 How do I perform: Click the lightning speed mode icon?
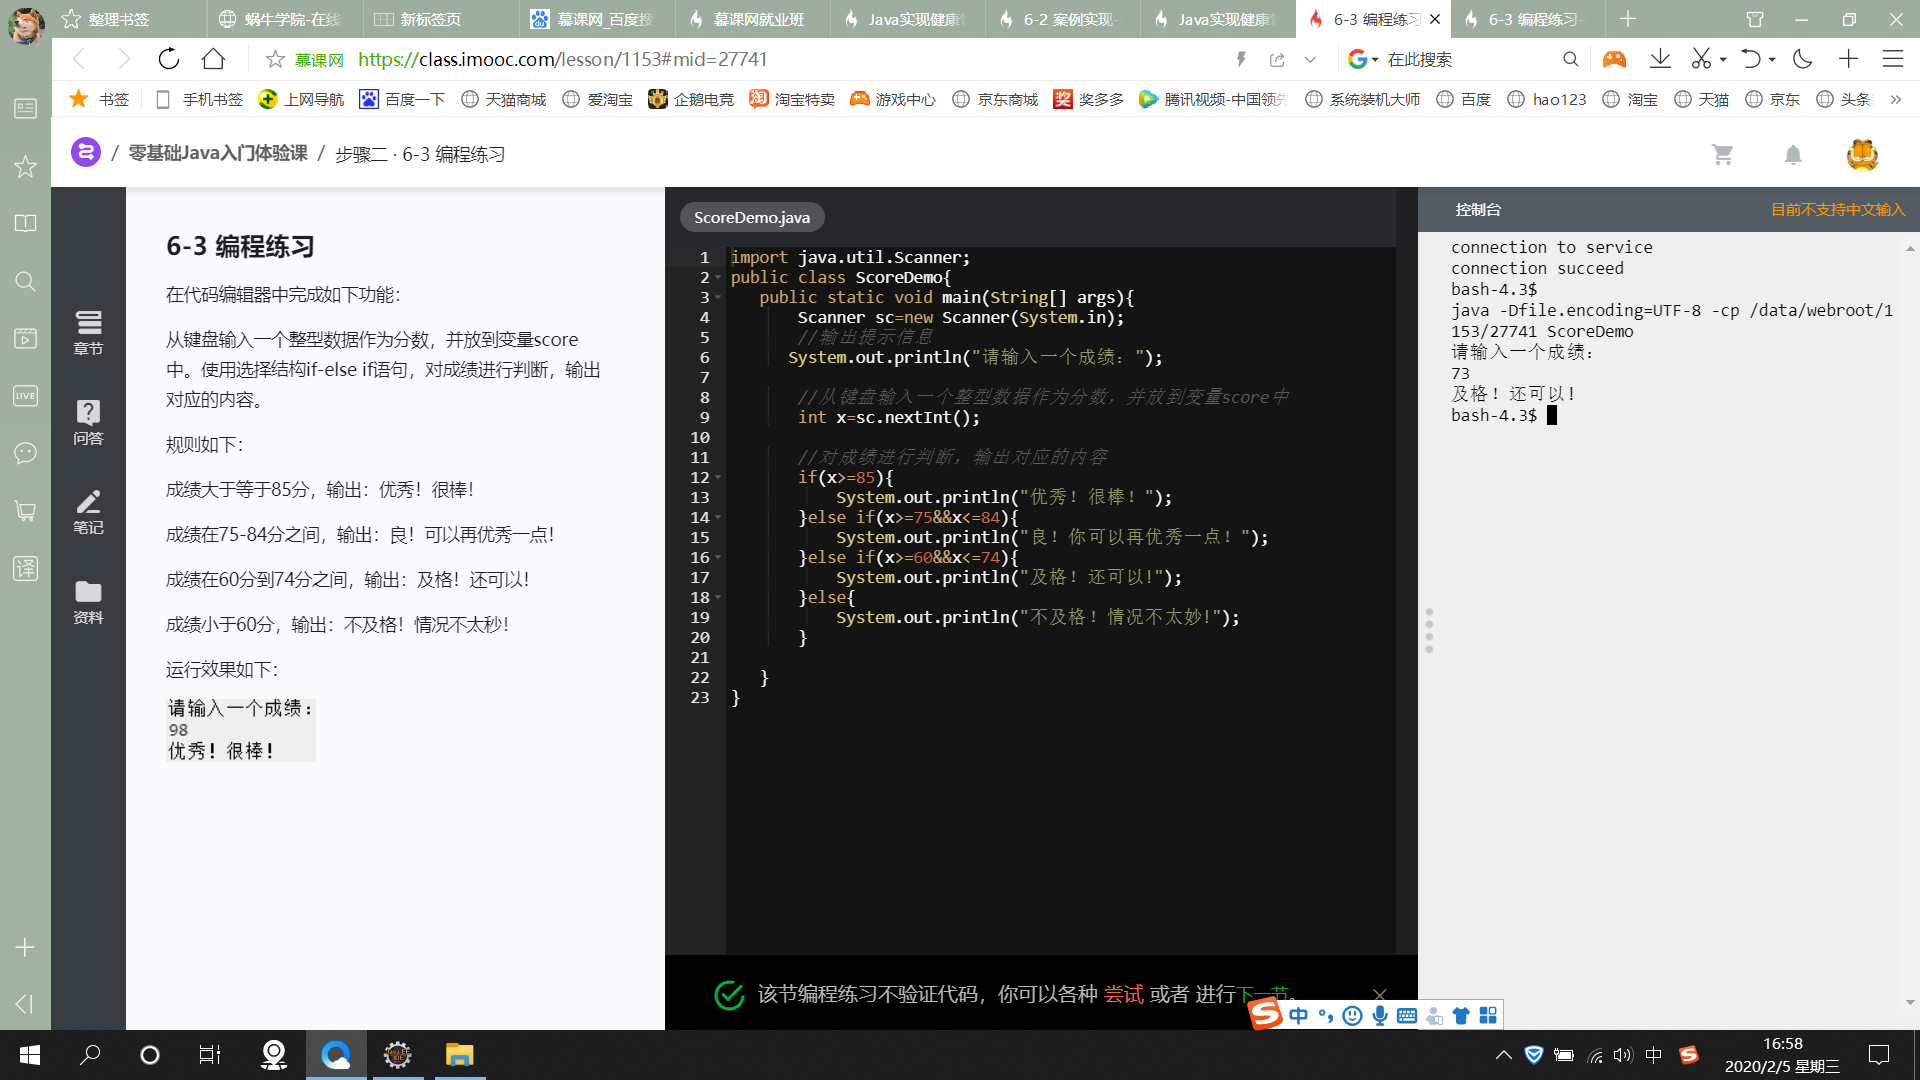(x=1241, y=60)
